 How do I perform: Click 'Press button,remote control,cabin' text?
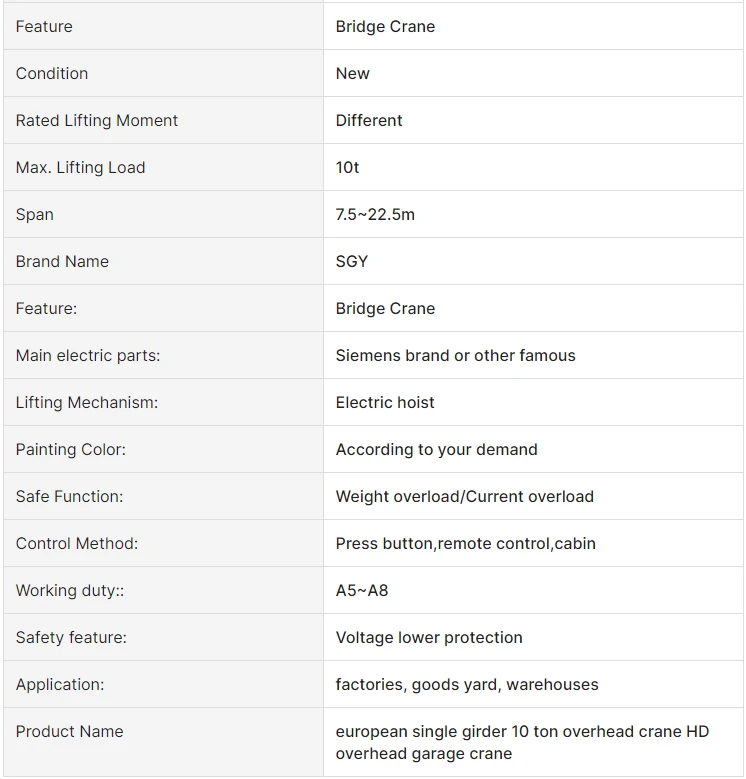[465, 544]
